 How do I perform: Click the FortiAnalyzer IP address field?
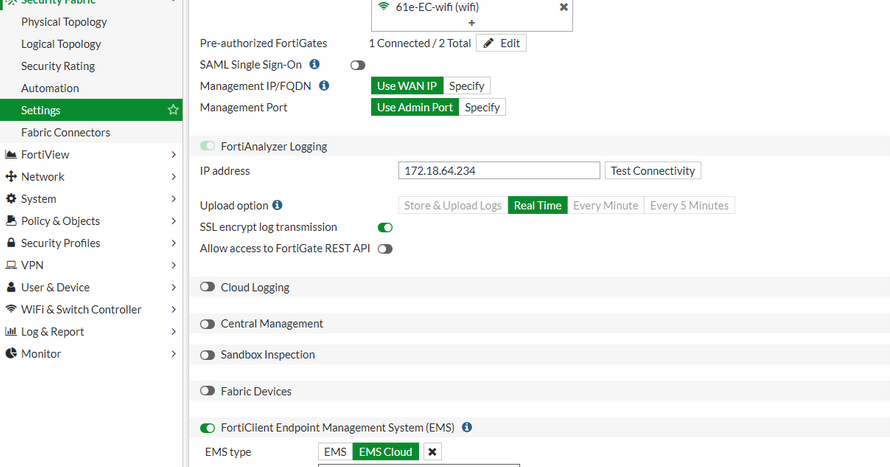point(499,171)
